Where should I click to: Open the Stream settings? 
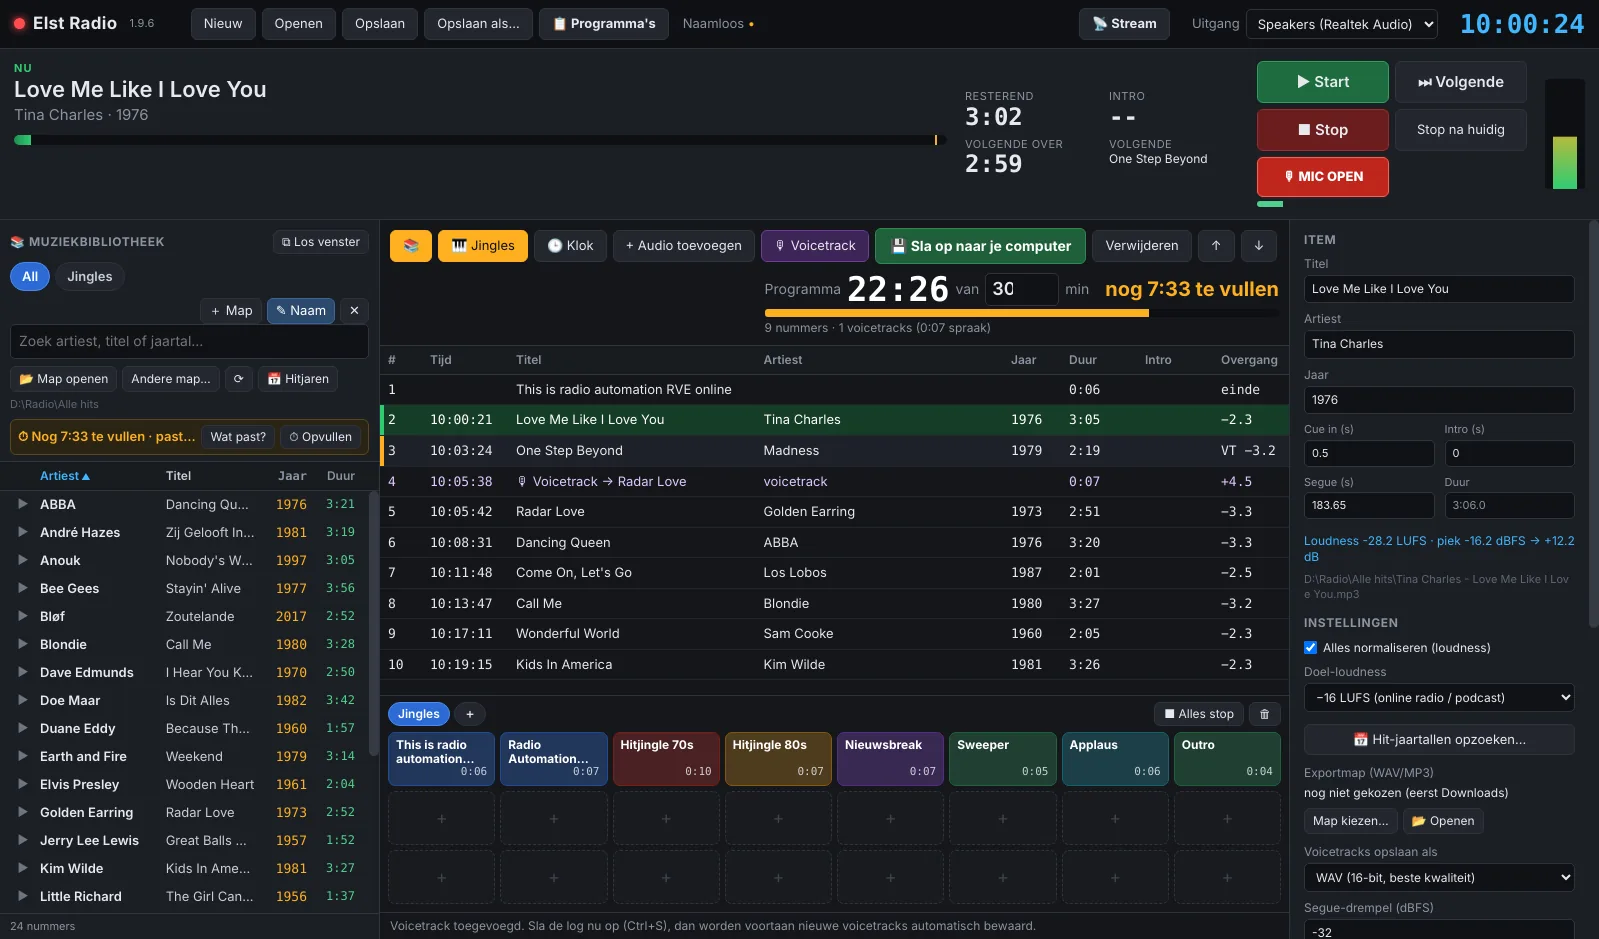[x=1124, y=24]
